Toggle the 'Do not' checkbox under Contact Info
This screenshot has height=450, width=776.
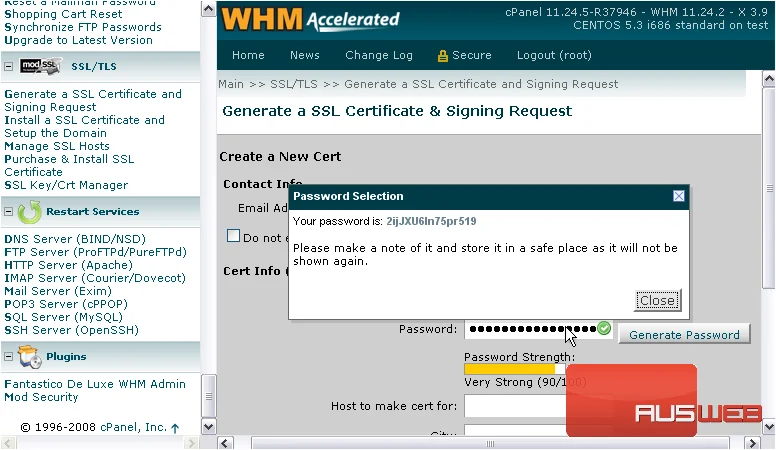(x=233, y=236)
